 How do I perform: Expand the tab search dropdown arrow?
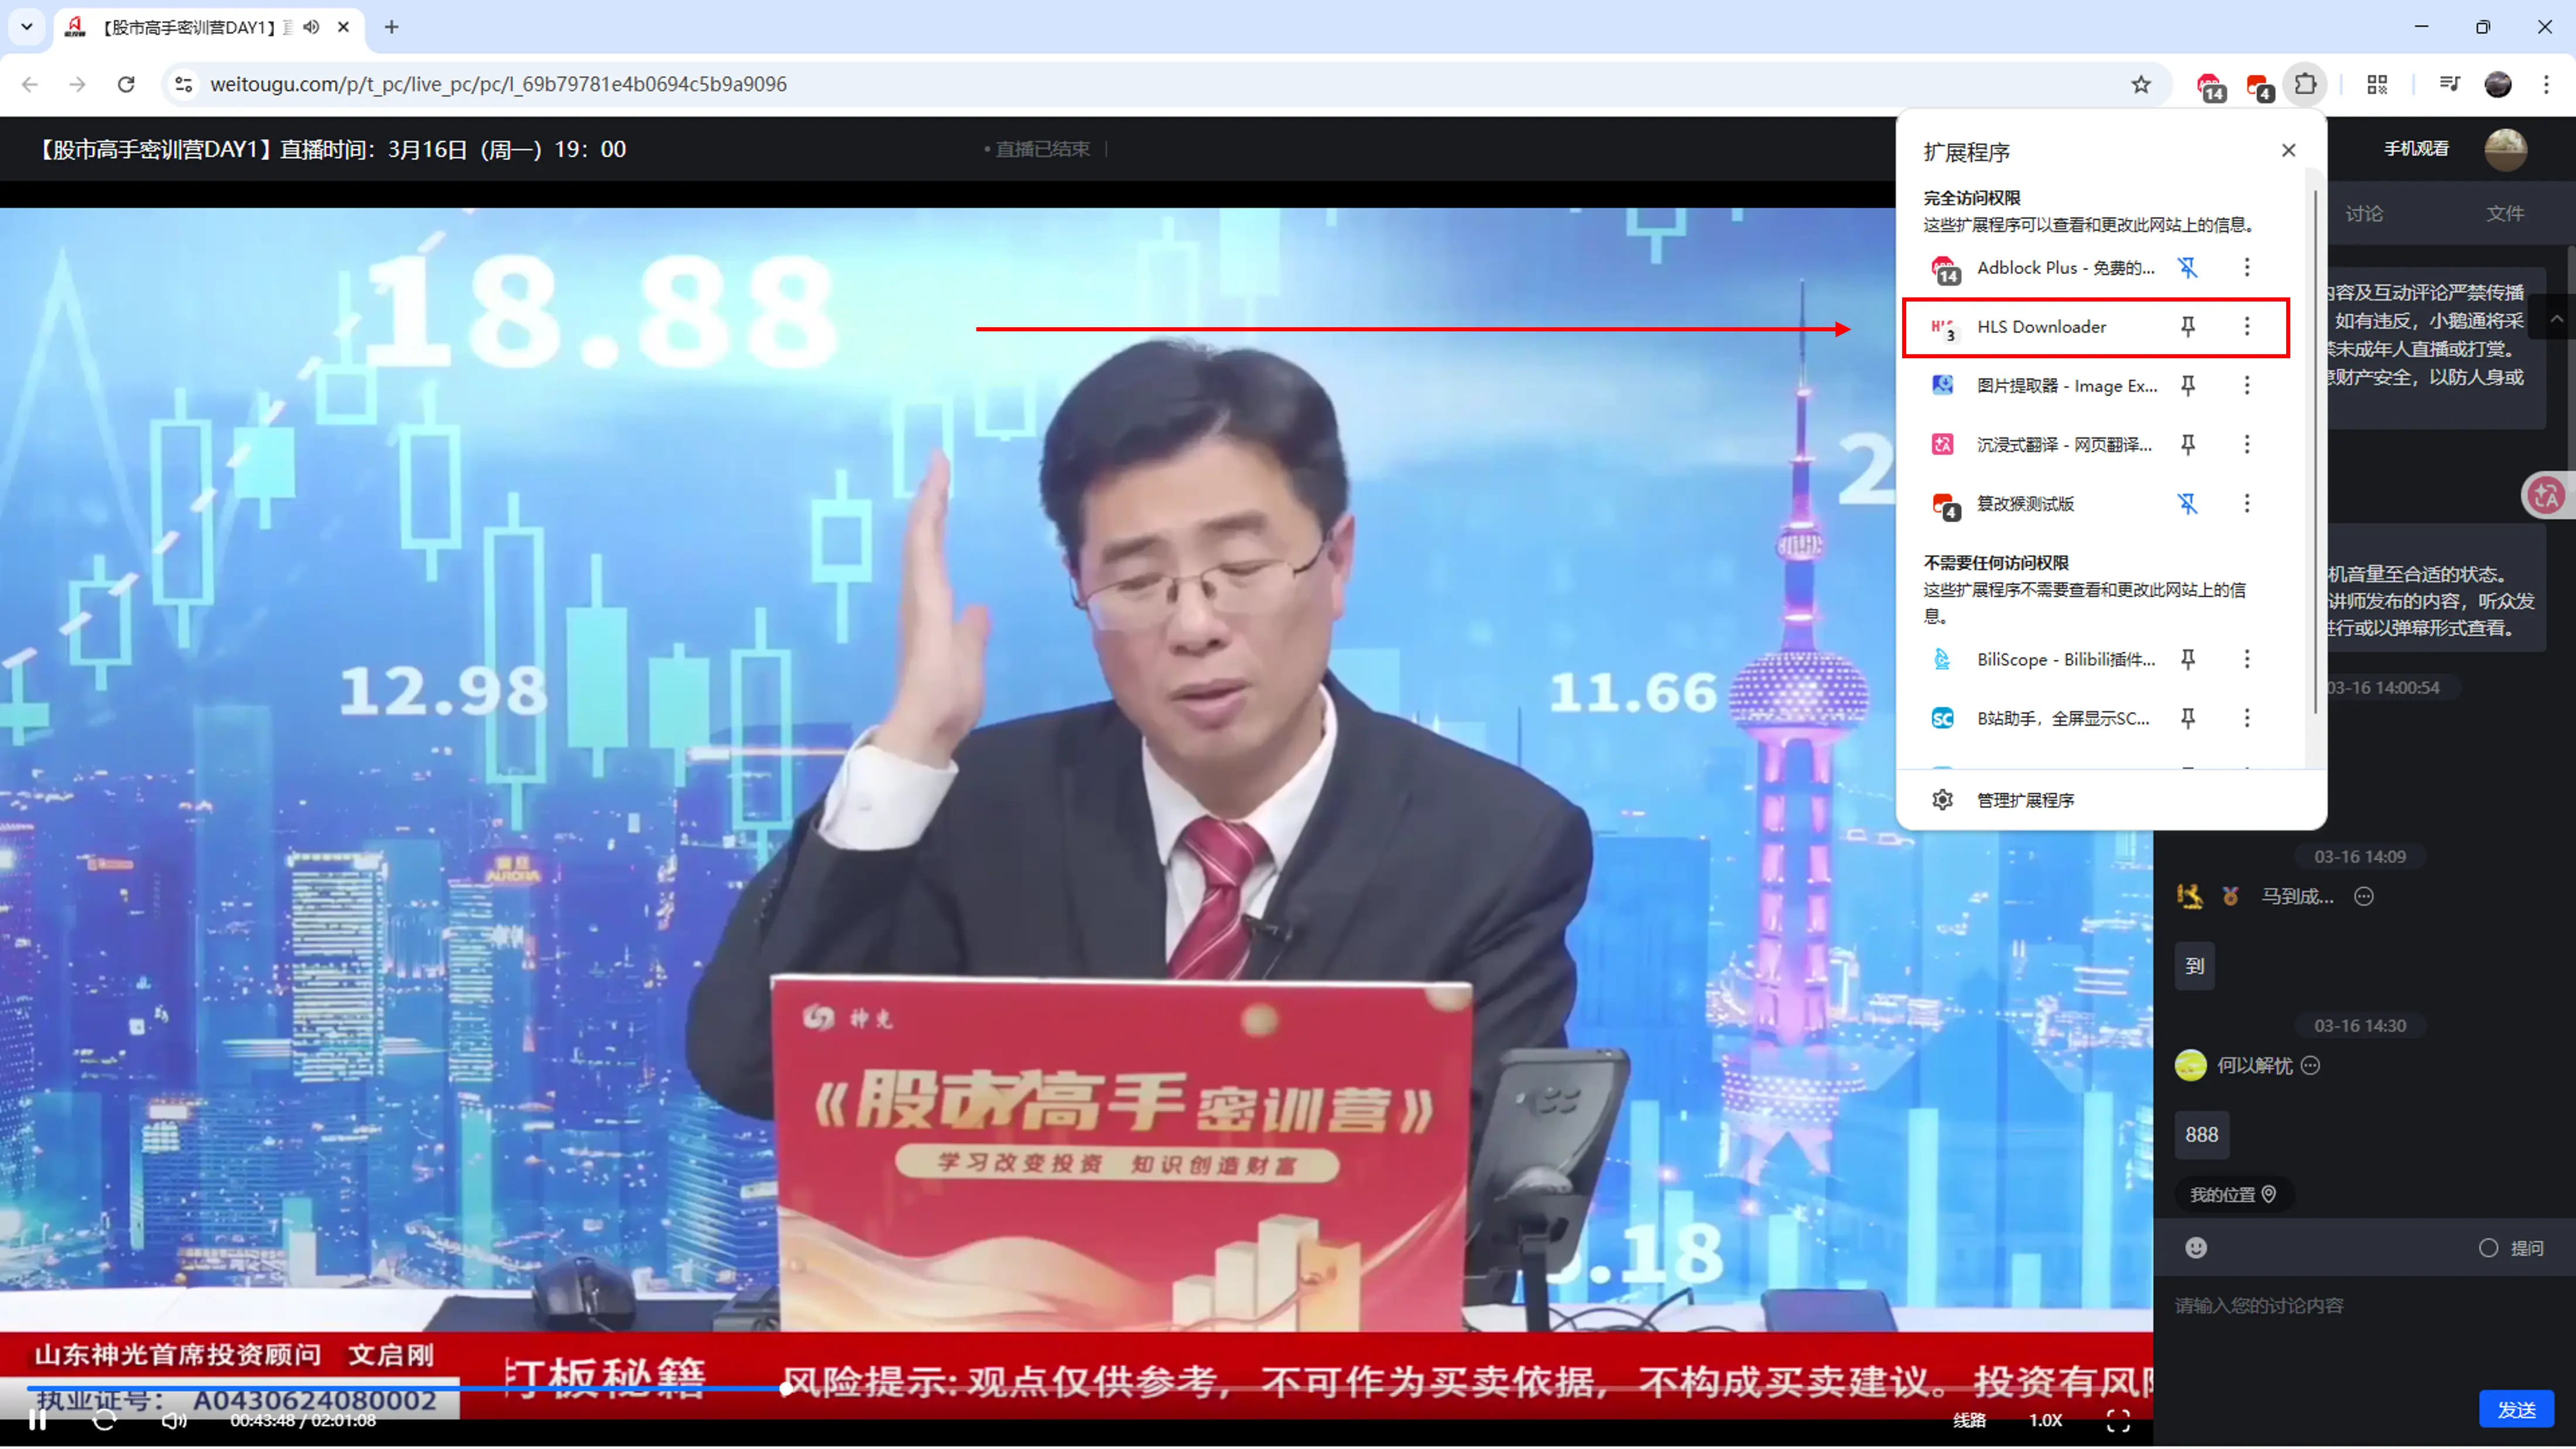[27, 27]
